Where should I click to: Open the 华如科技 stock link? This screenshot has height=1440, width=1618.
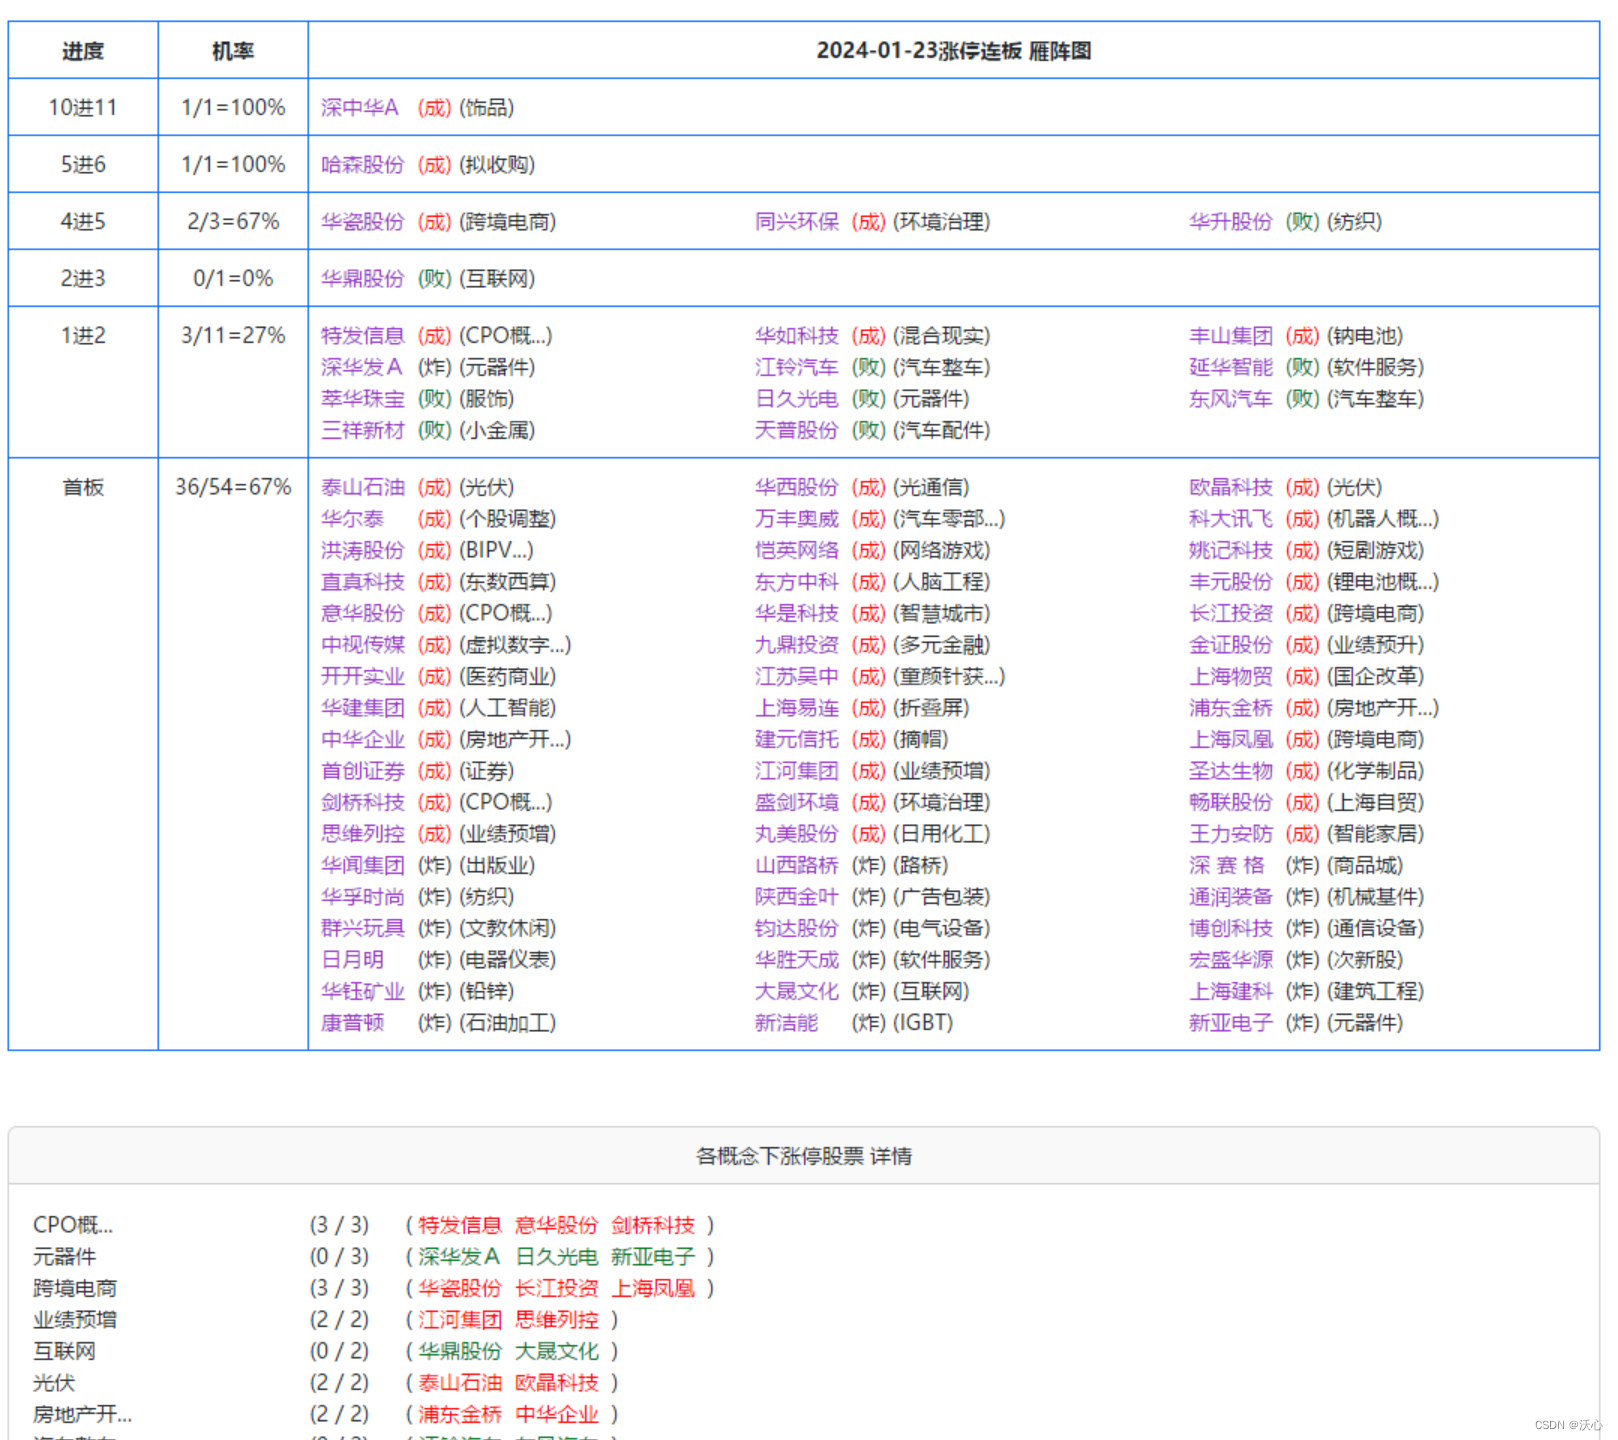point(797,336)
